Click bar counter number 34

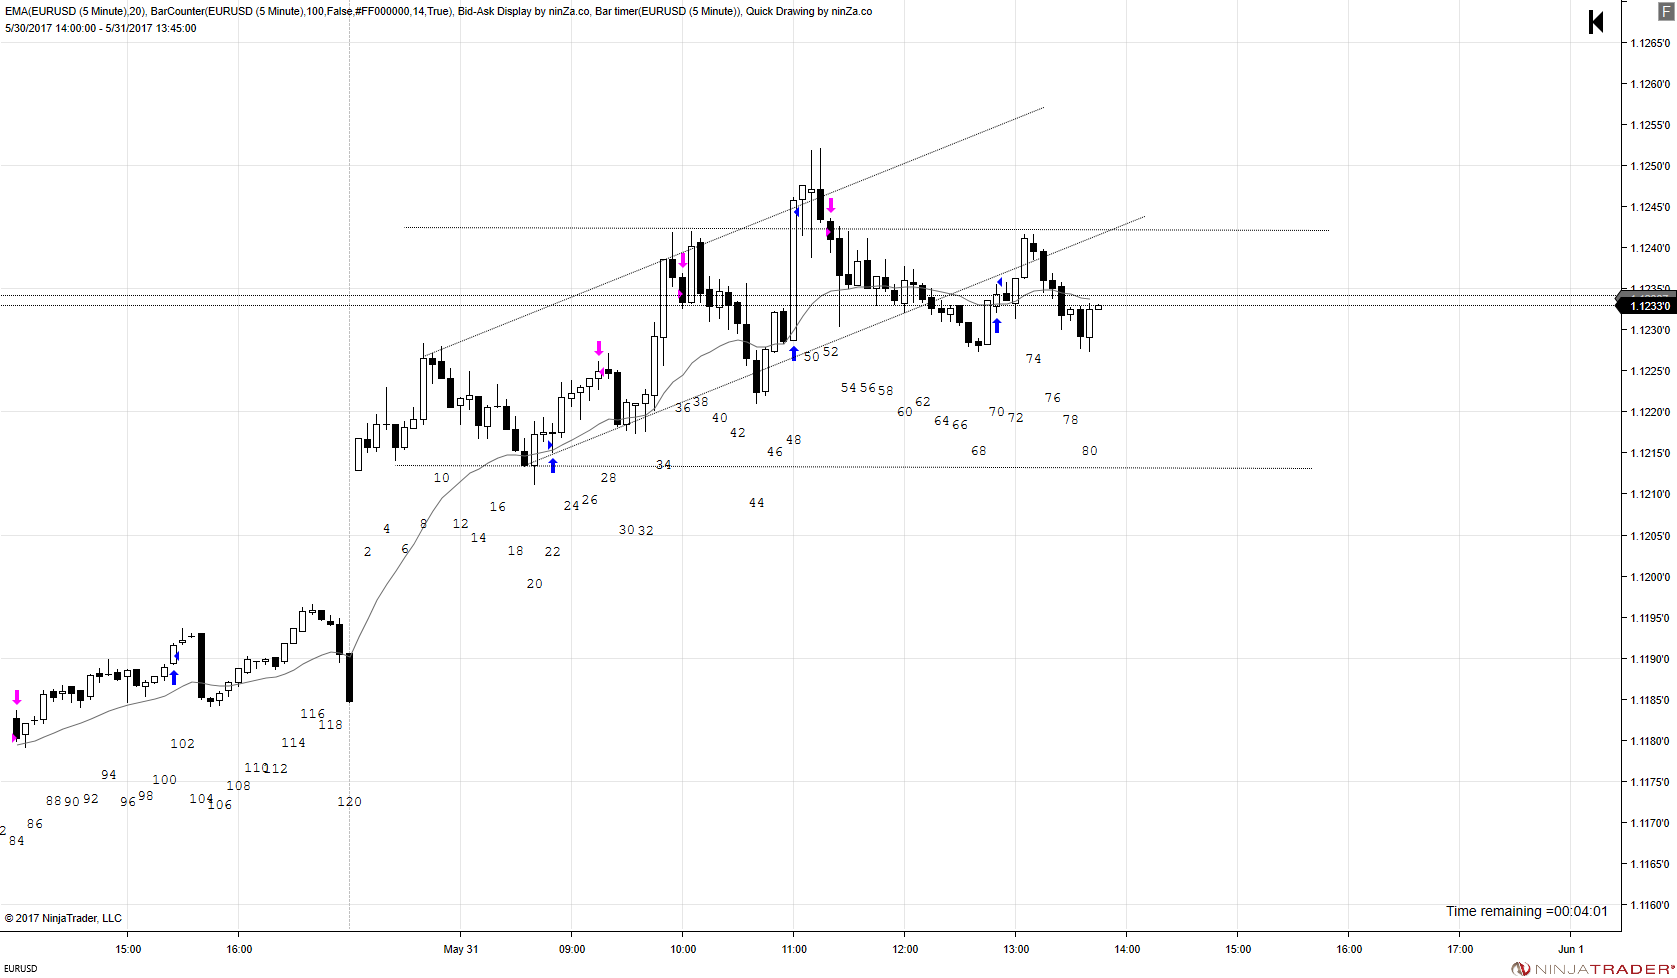pos(664,465)
